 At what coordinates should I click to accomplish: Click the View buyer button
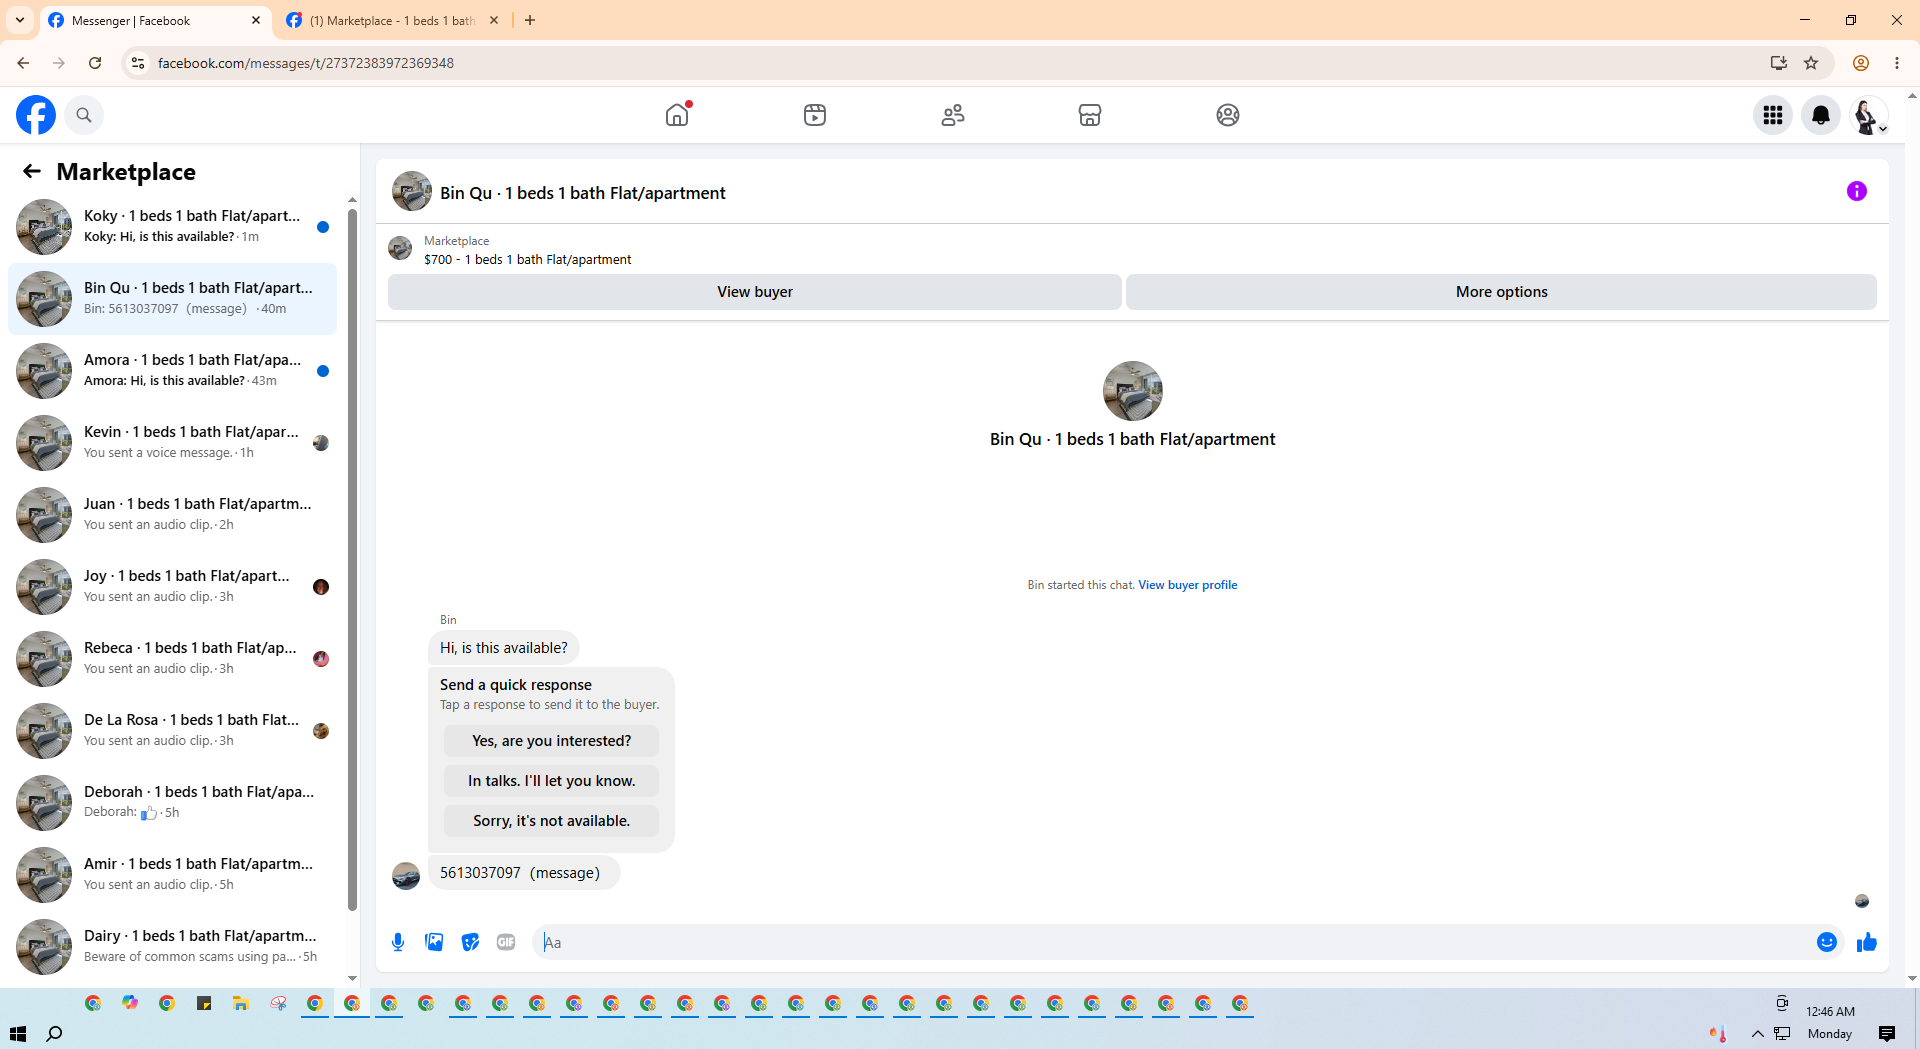coord(755,292)
